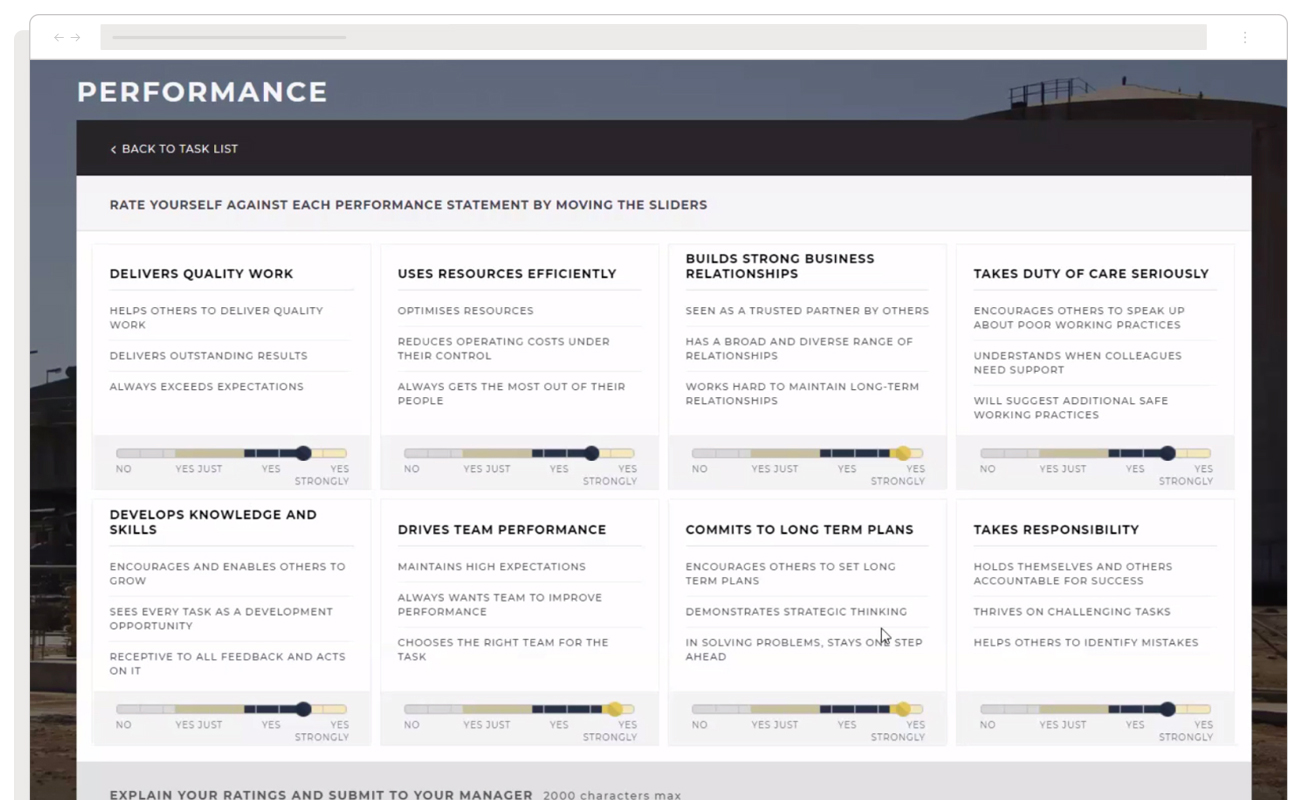Click the Uses Resources Efficiently card title
Viewport: 1300px width, 800px height.
pyautogui.click(x=507, y=274)
